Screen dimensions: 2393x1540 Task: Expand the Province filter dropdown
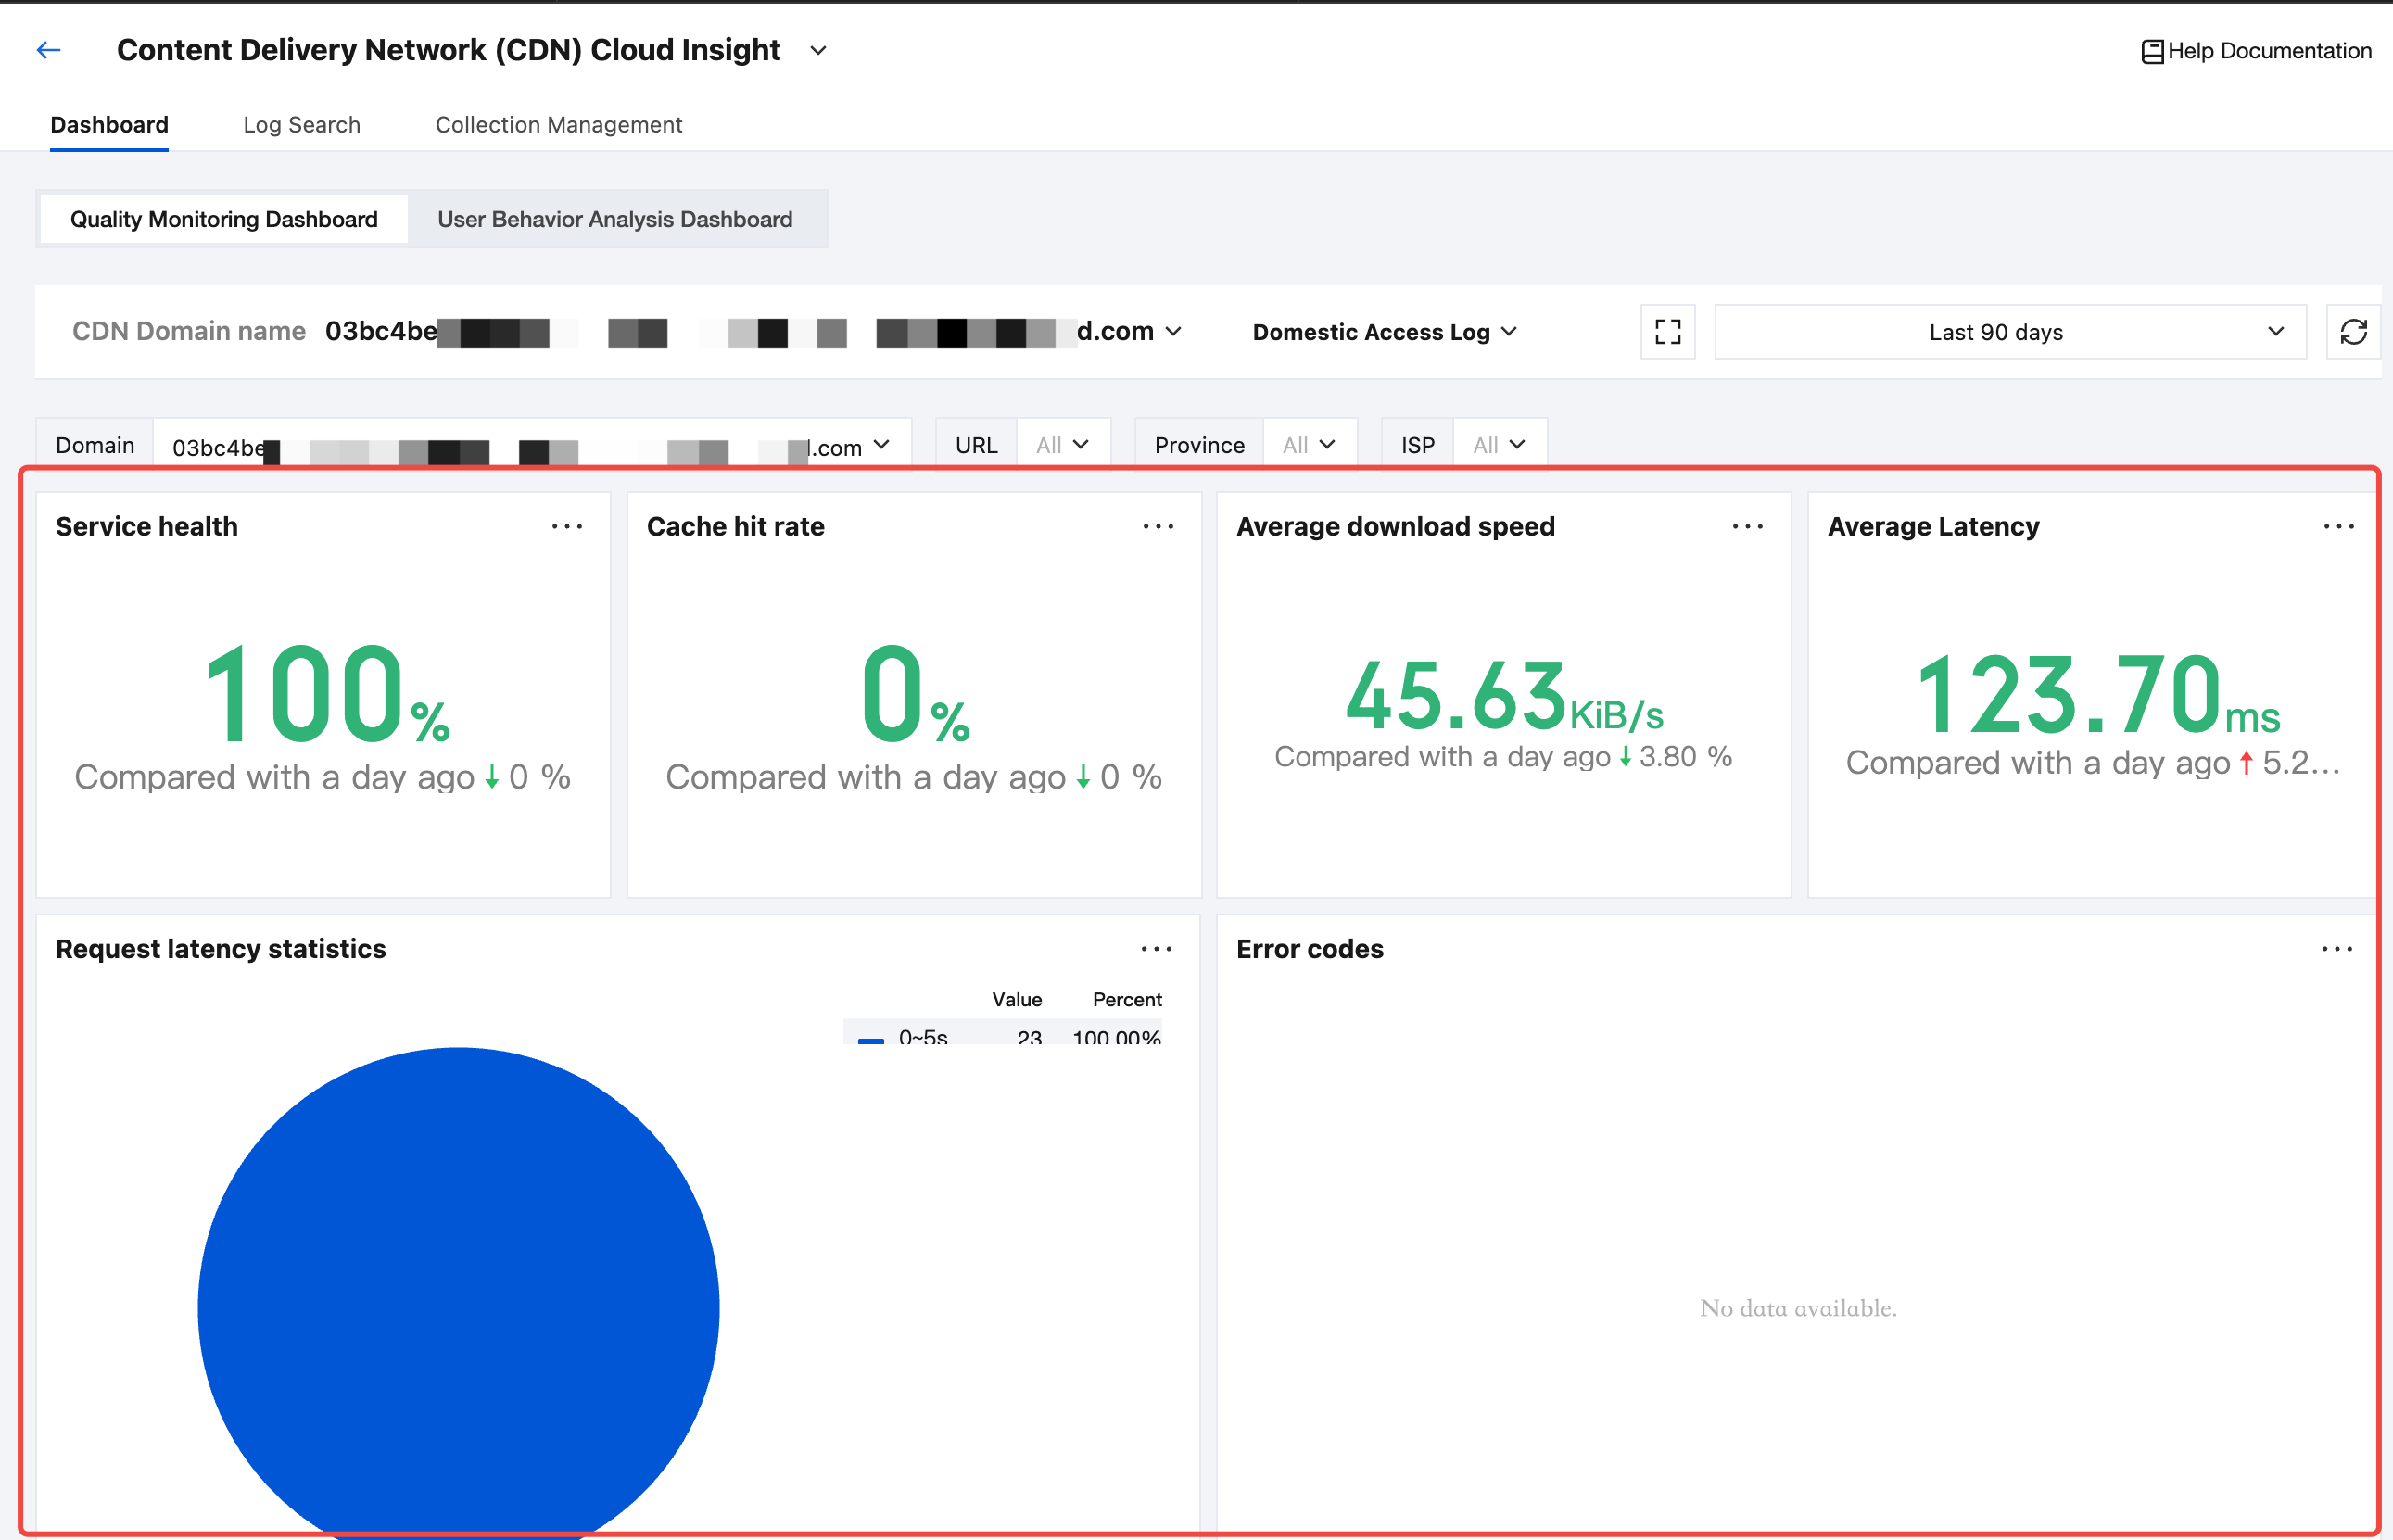click(1308, 445)
